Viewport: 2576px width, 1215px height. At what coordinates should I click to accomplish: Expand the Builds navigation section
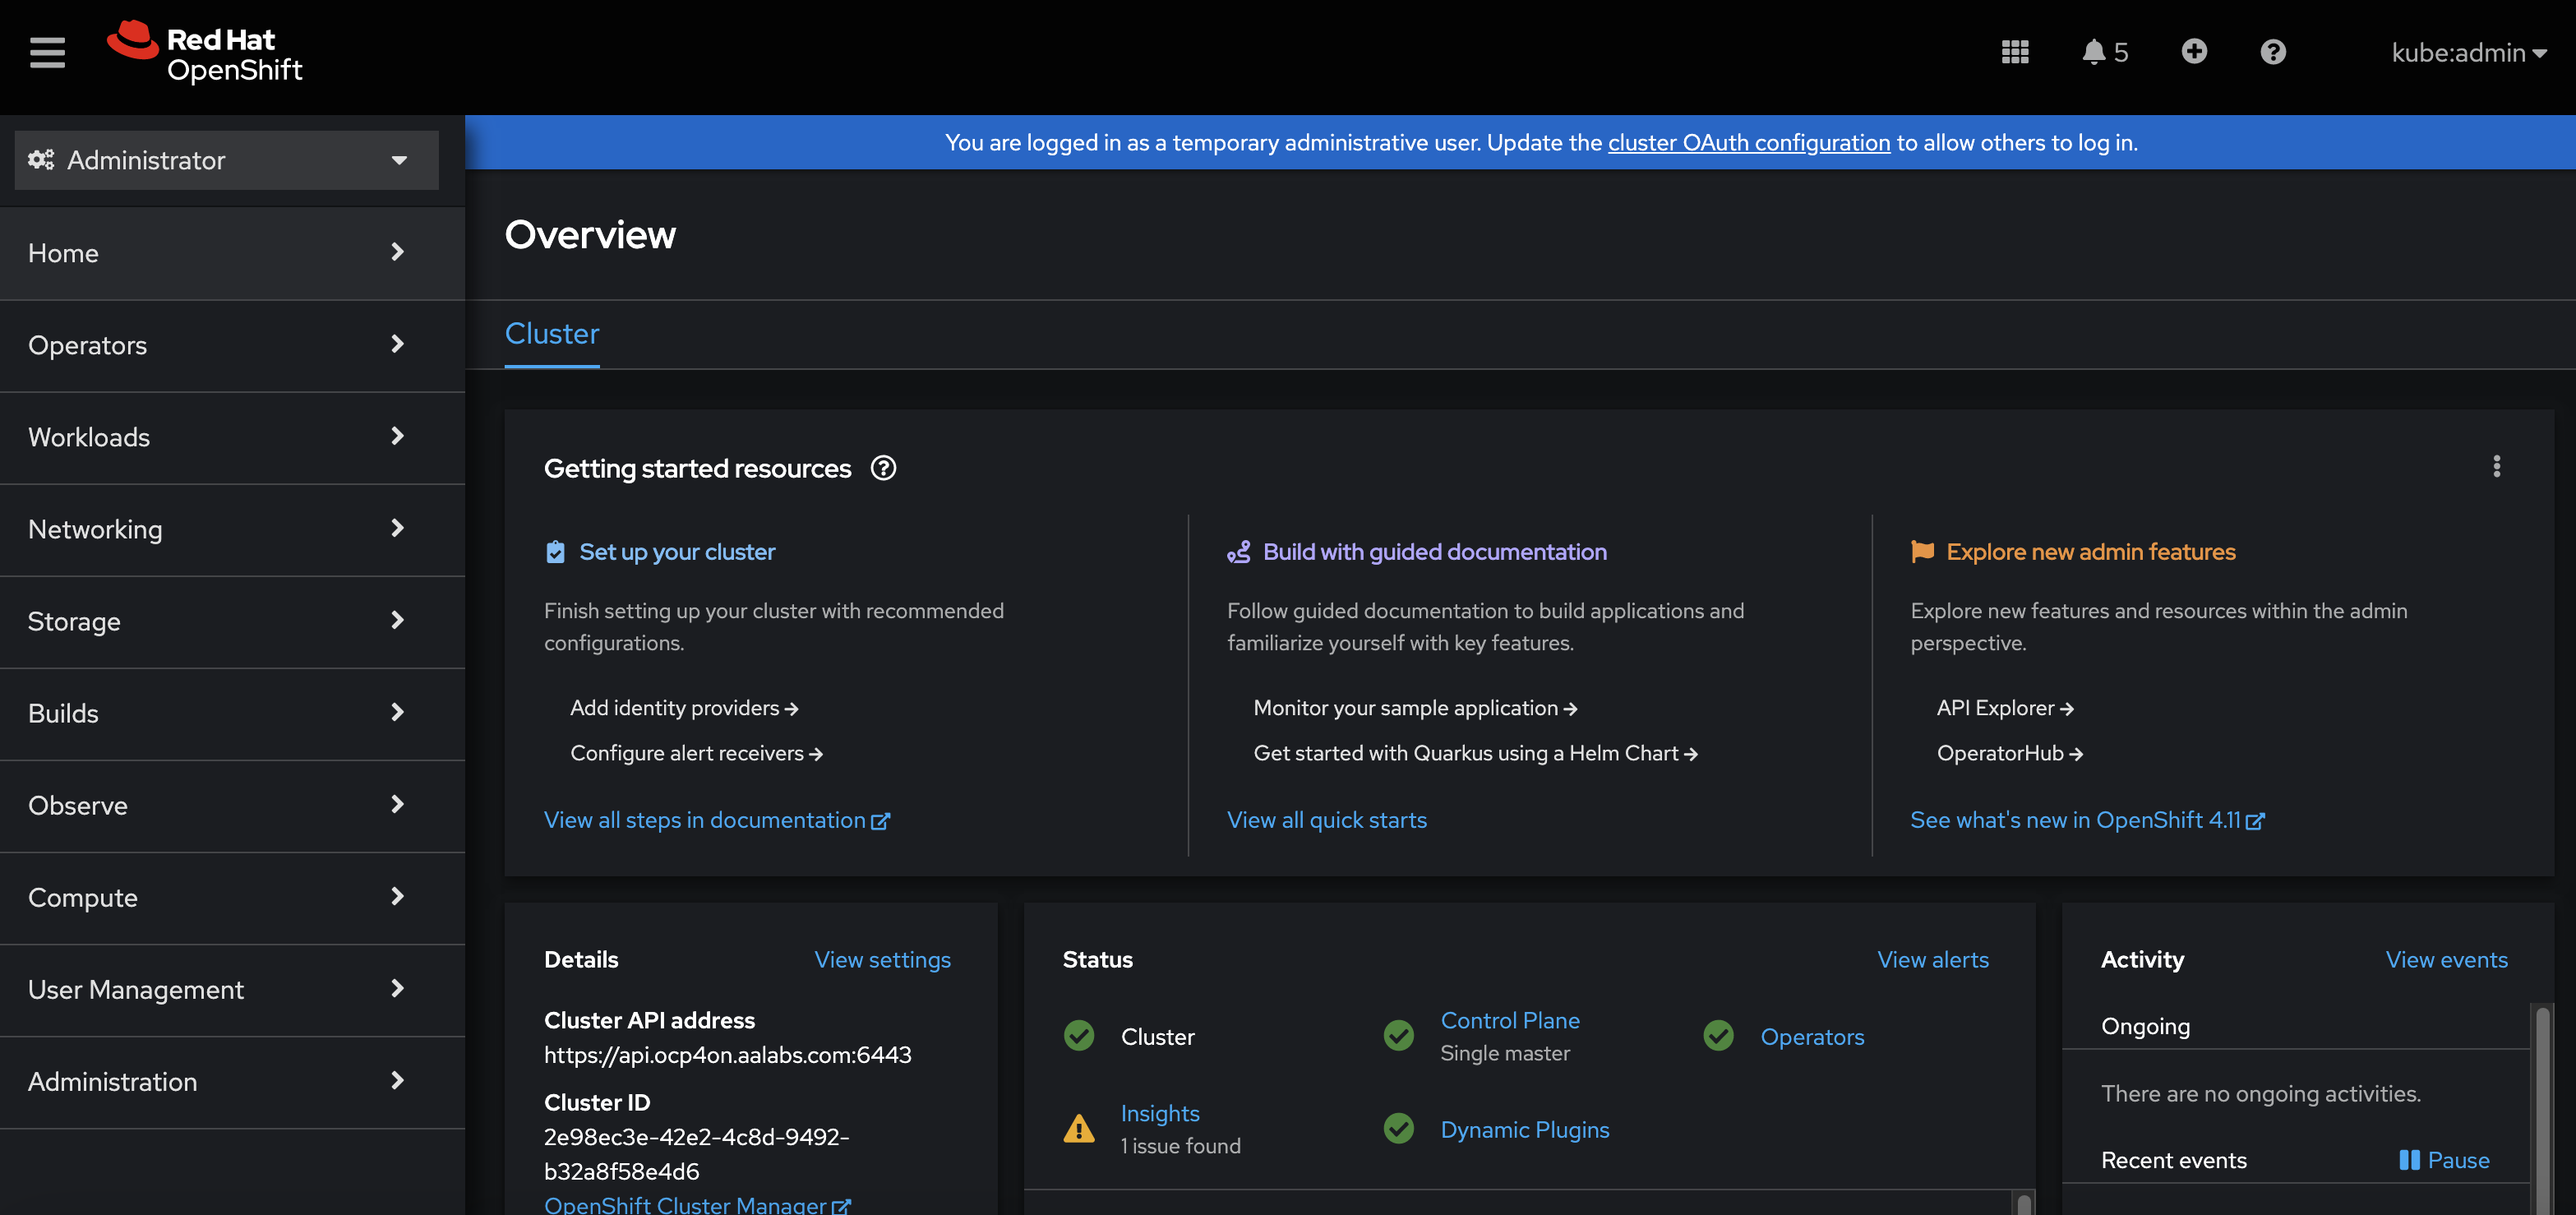coord(232,713)
